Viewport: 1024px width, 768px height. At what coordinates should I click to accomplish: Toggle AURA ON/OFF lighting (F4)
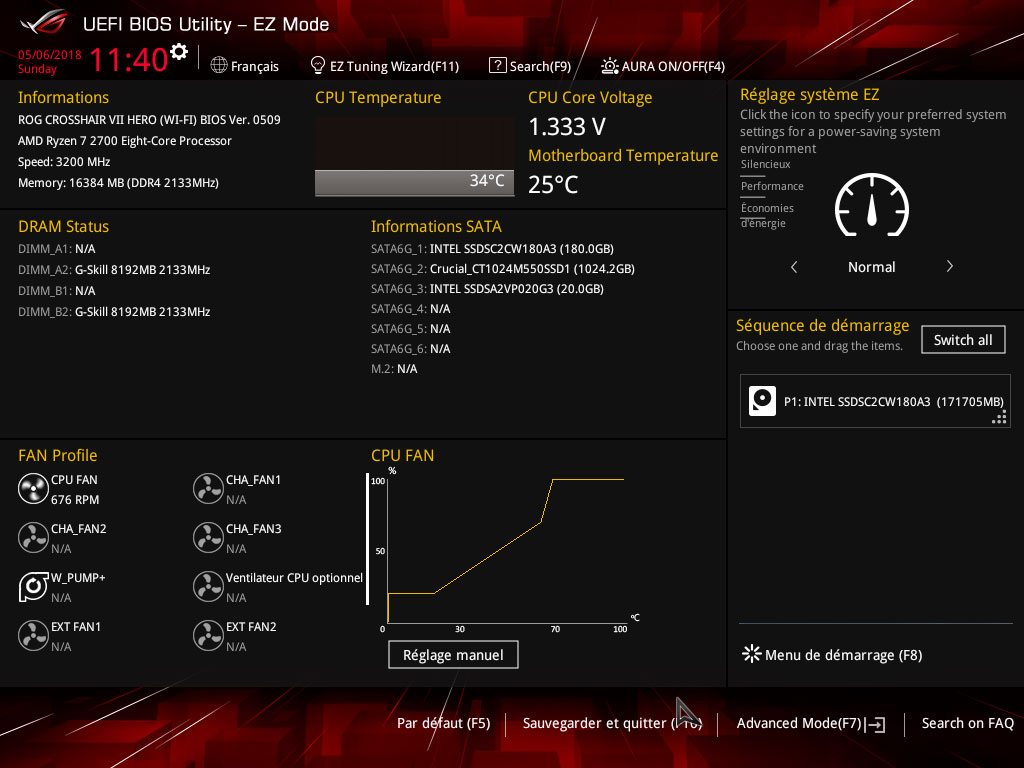663,66
